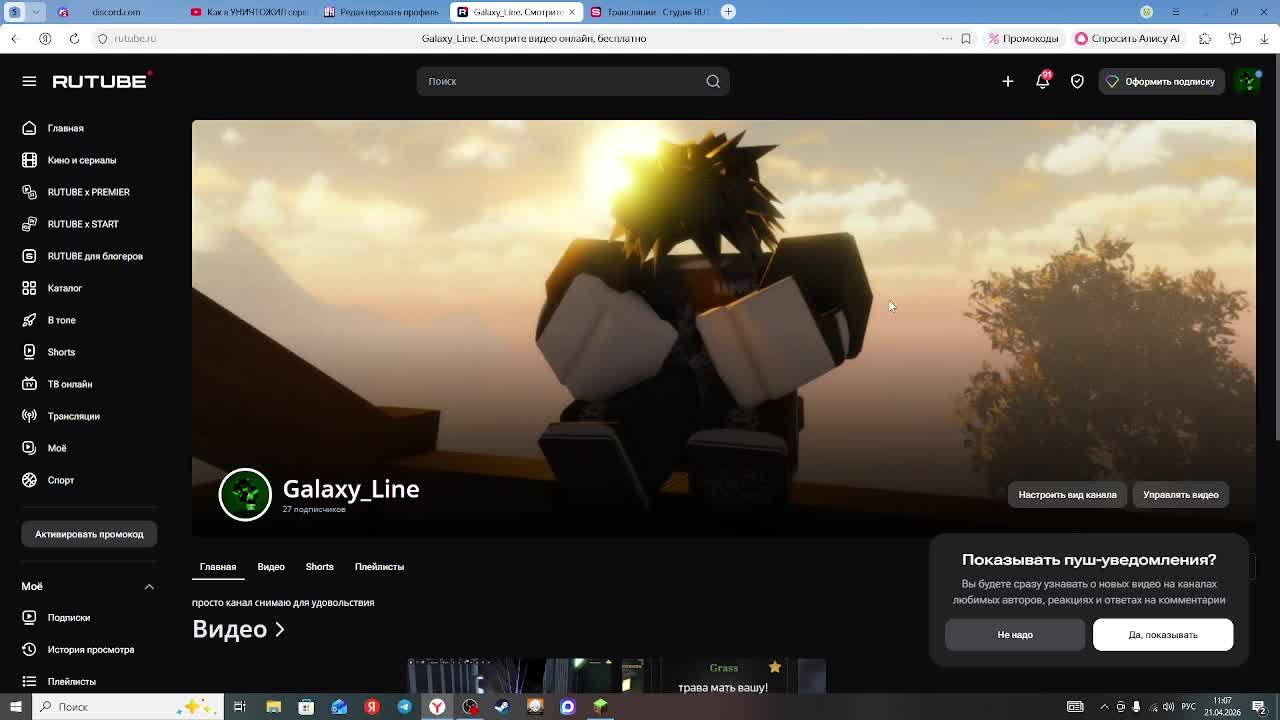
Task: Click Windows taskbar search box
Action: pos(128,707)
